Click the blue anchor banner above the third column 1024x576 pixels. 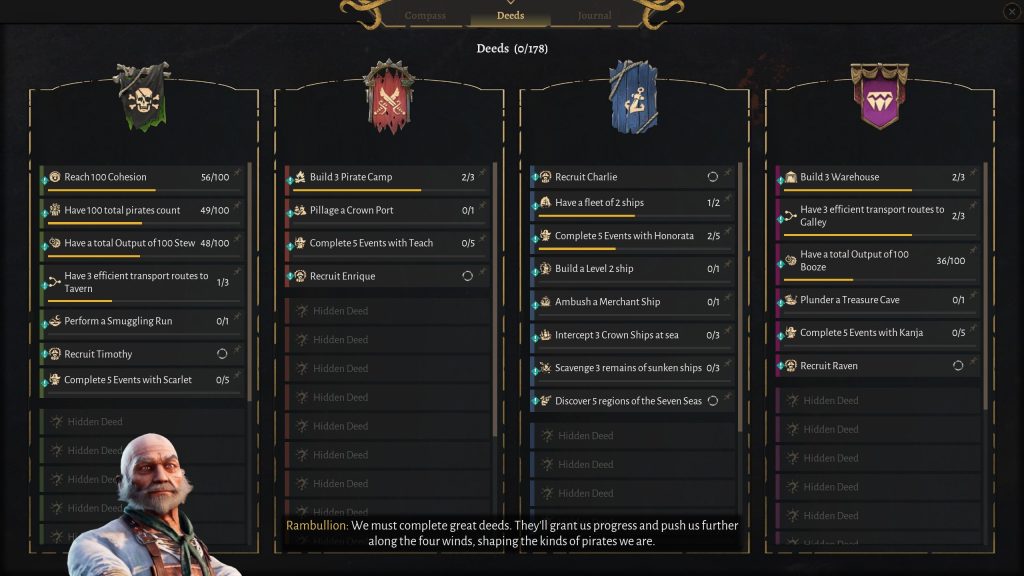pyautogui.click(x=632, y=98)
